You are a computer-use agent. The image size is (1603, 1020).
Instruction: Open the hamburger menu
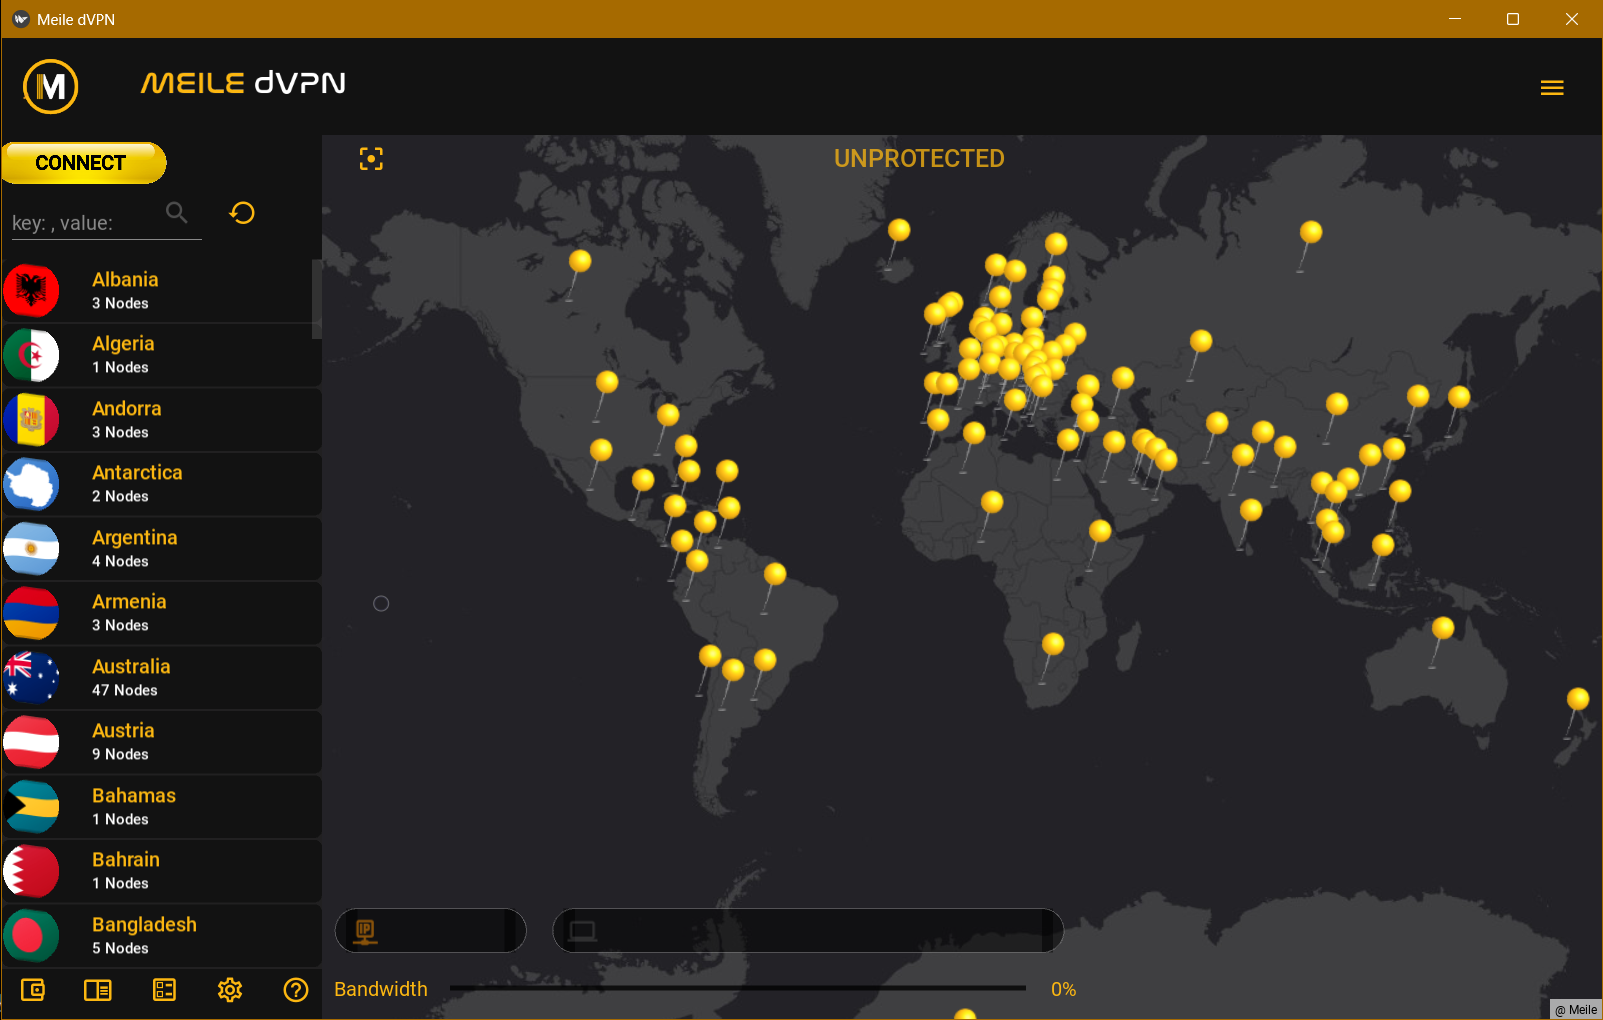1552,88
